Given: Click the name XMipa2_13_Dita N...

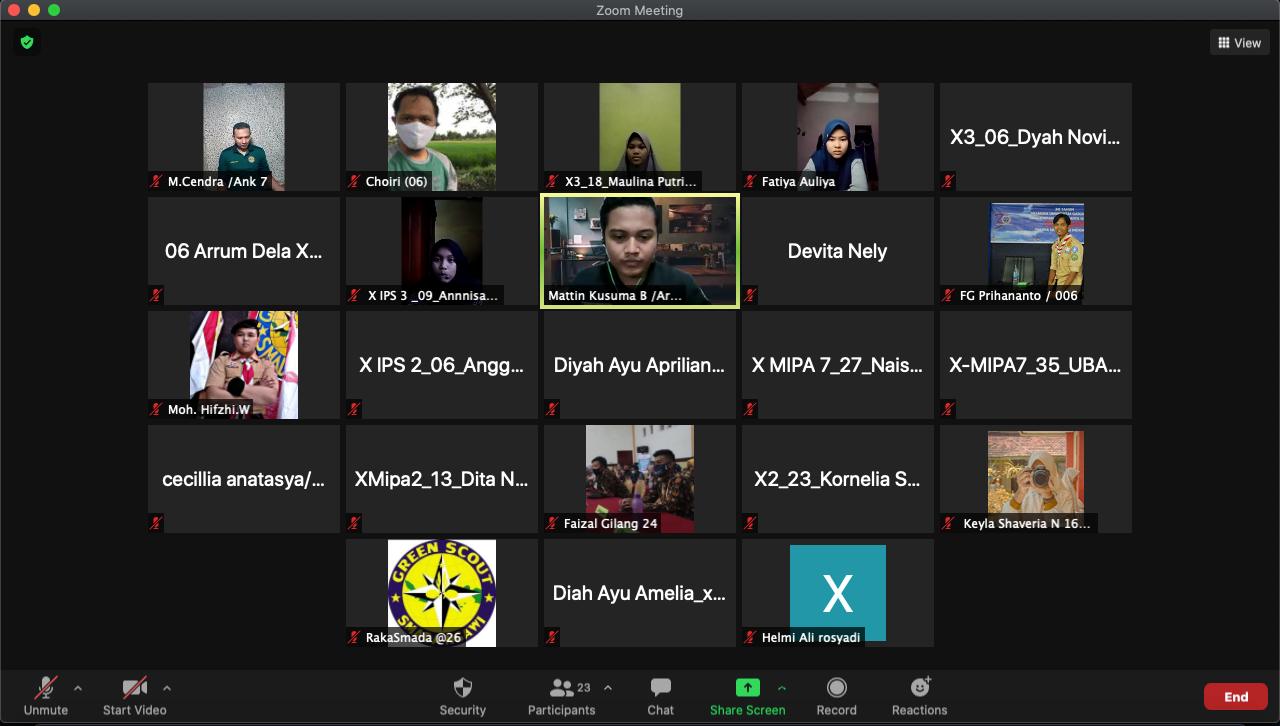Looking at the screenshot, I should [x=442, y=479].
